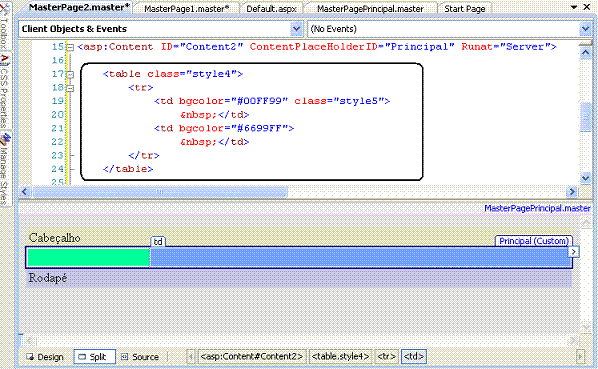
Task: Click the tag navigator left arrow
Action: (191, 357)
